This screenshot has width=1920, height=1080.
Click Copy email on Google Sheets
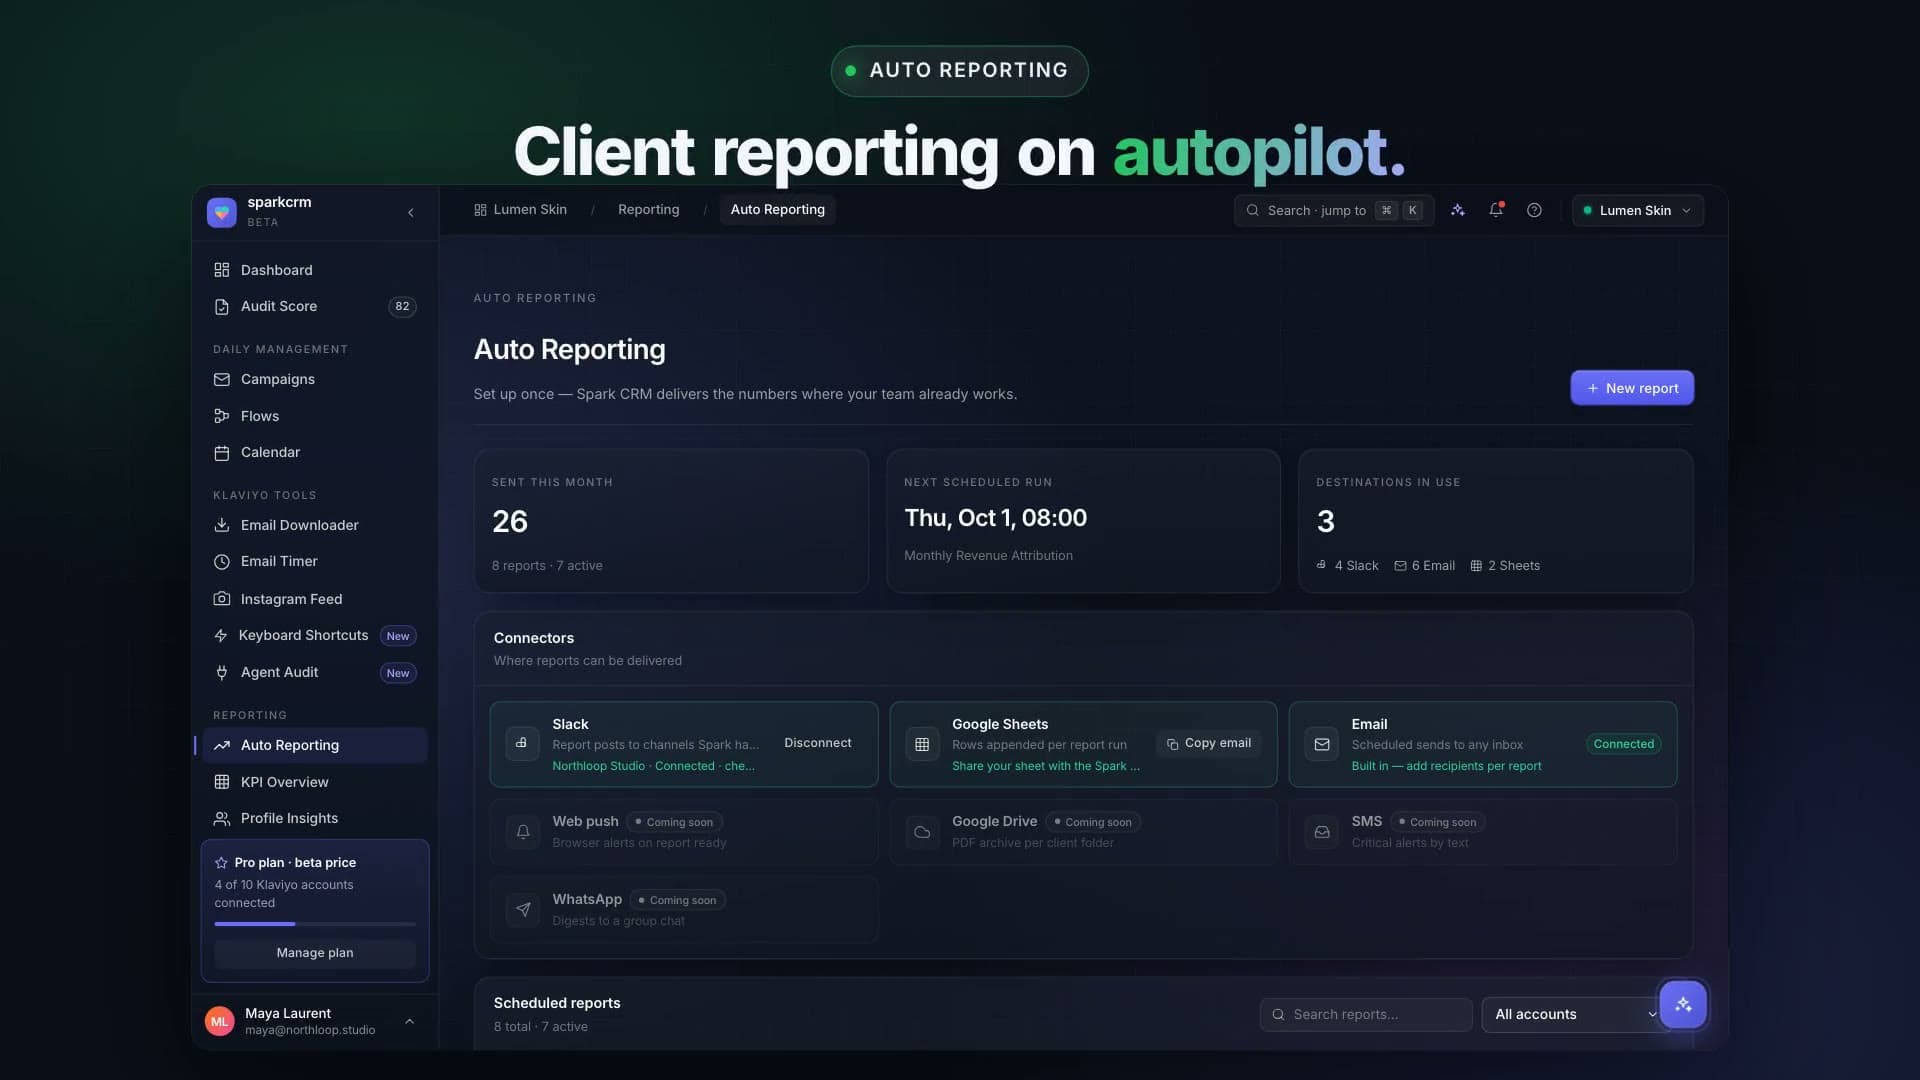click(x=1208, y=743)
